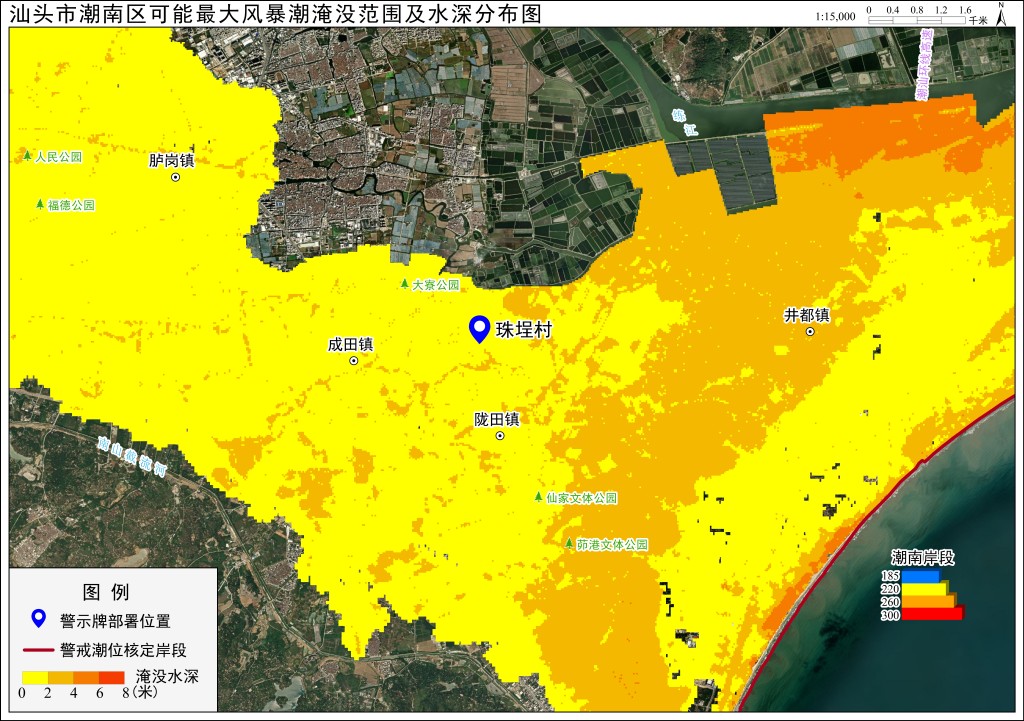Click the 警示牌部署位置 legend text

pyautogui.click(x=116, y=621)
